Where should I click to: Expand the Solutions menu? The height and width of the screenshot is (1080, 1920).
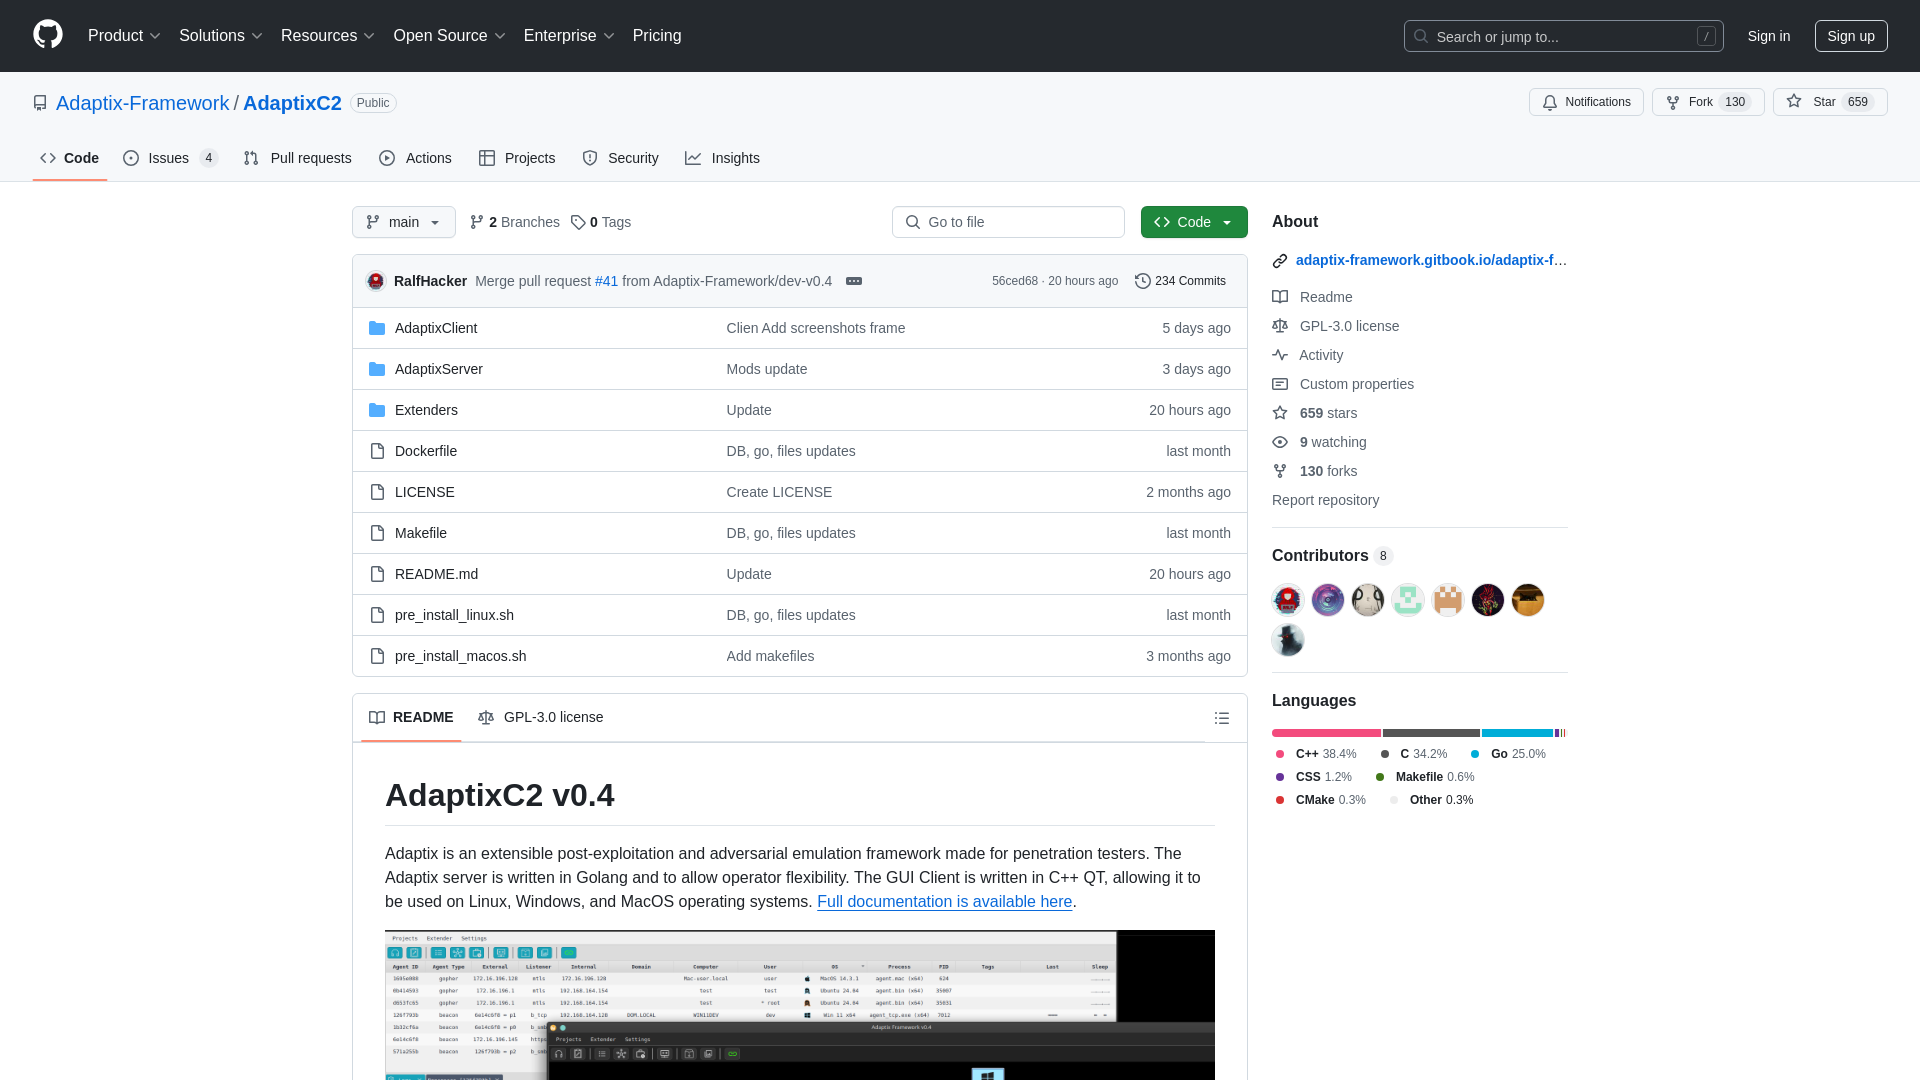pos(221,35)
